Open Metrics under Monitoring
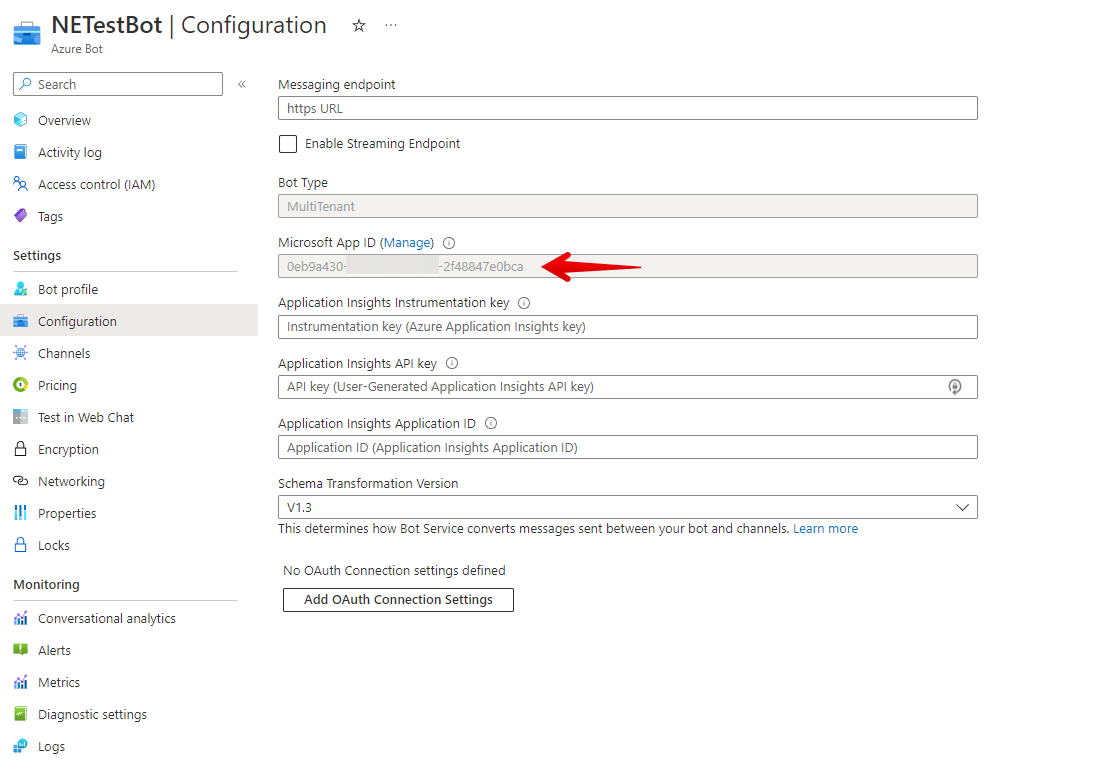The image size is (1094, 774). pyautogui.click(x=59, y=683)
